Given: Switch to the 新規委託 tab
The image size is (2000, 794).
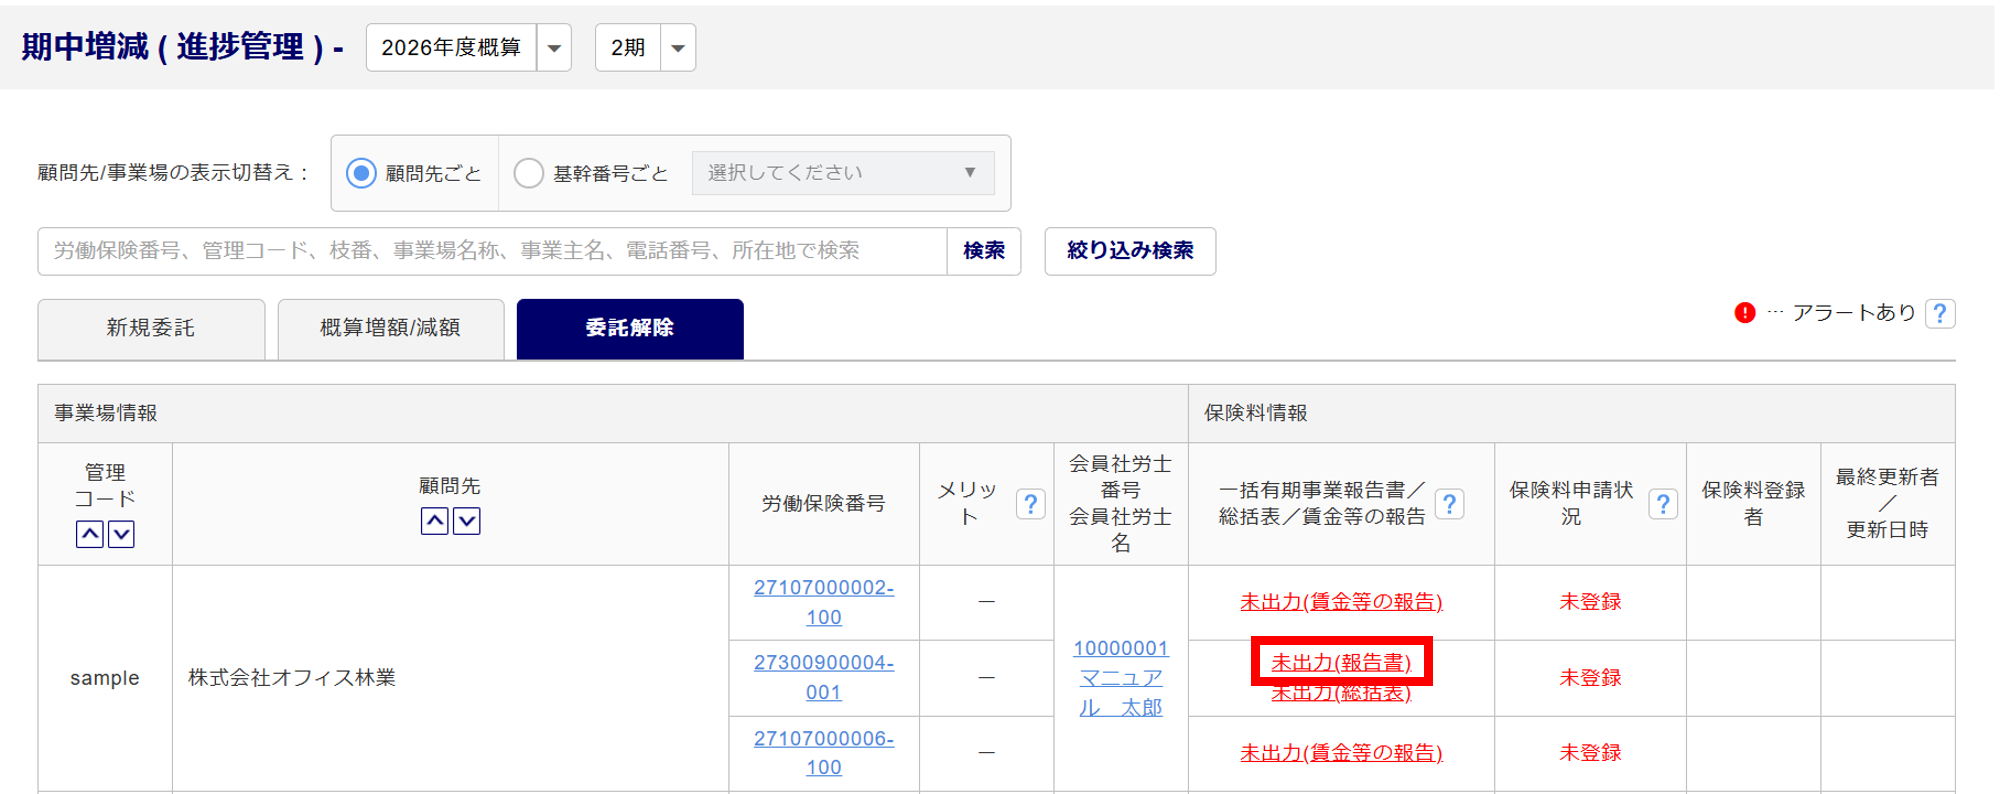Looking at the screenshot, I should (x=151, y=328).
